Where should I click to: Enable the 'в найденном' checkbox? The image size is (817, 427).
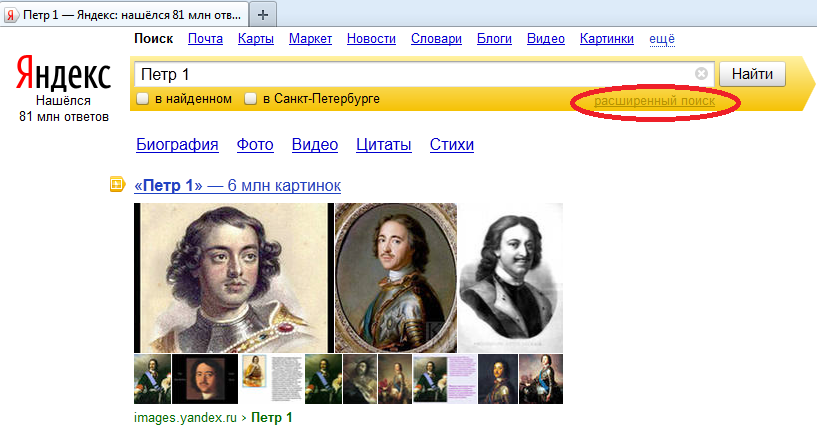(142, 98)
